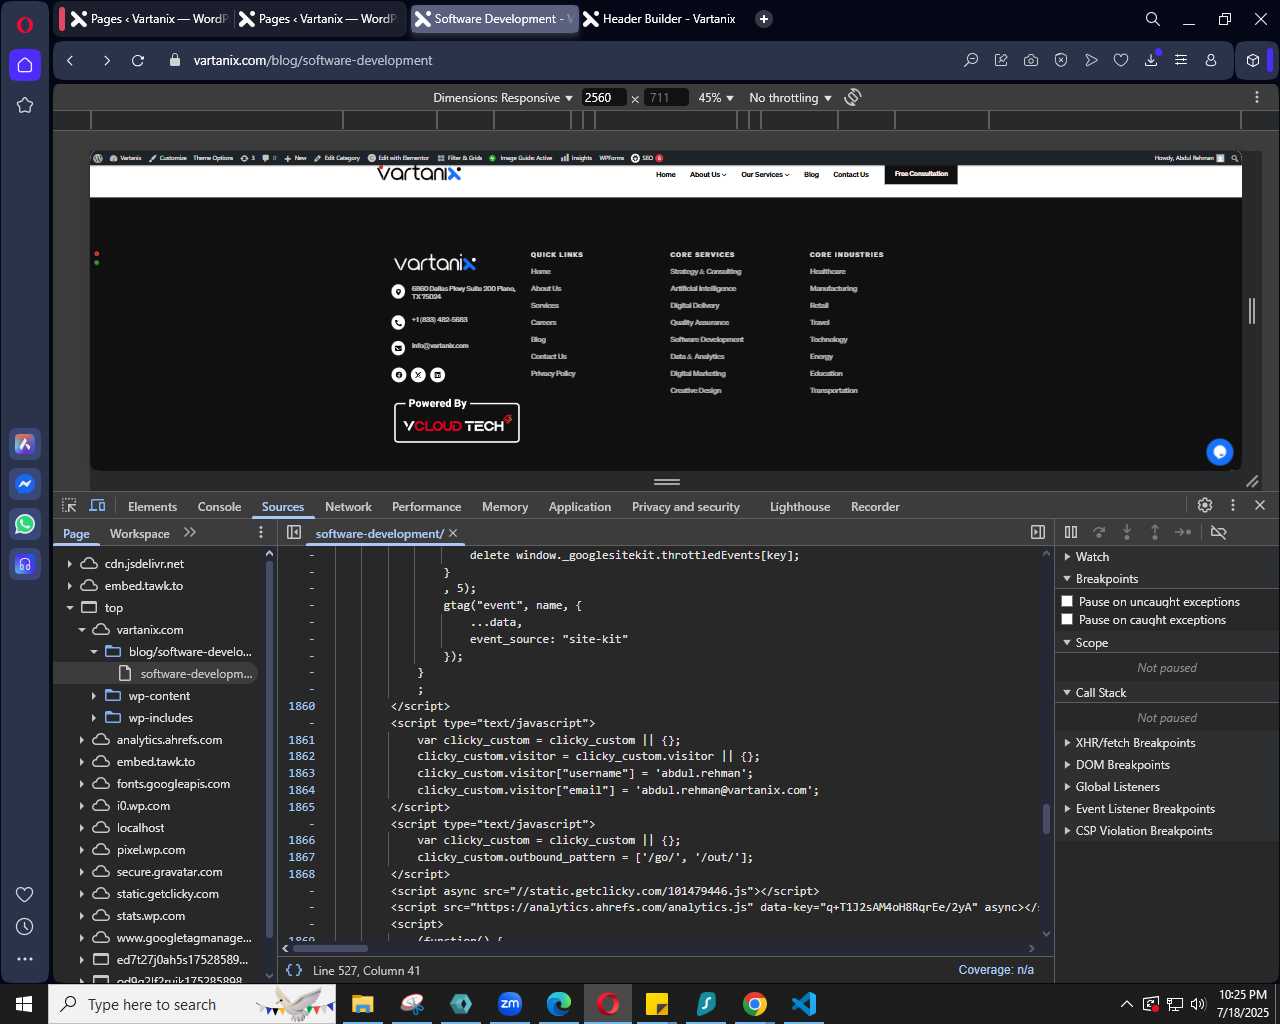Hide the sources navigator sidebar
Image resolution: width=1280 pixels, height=1024 pixels.
[x=294, y=532]
